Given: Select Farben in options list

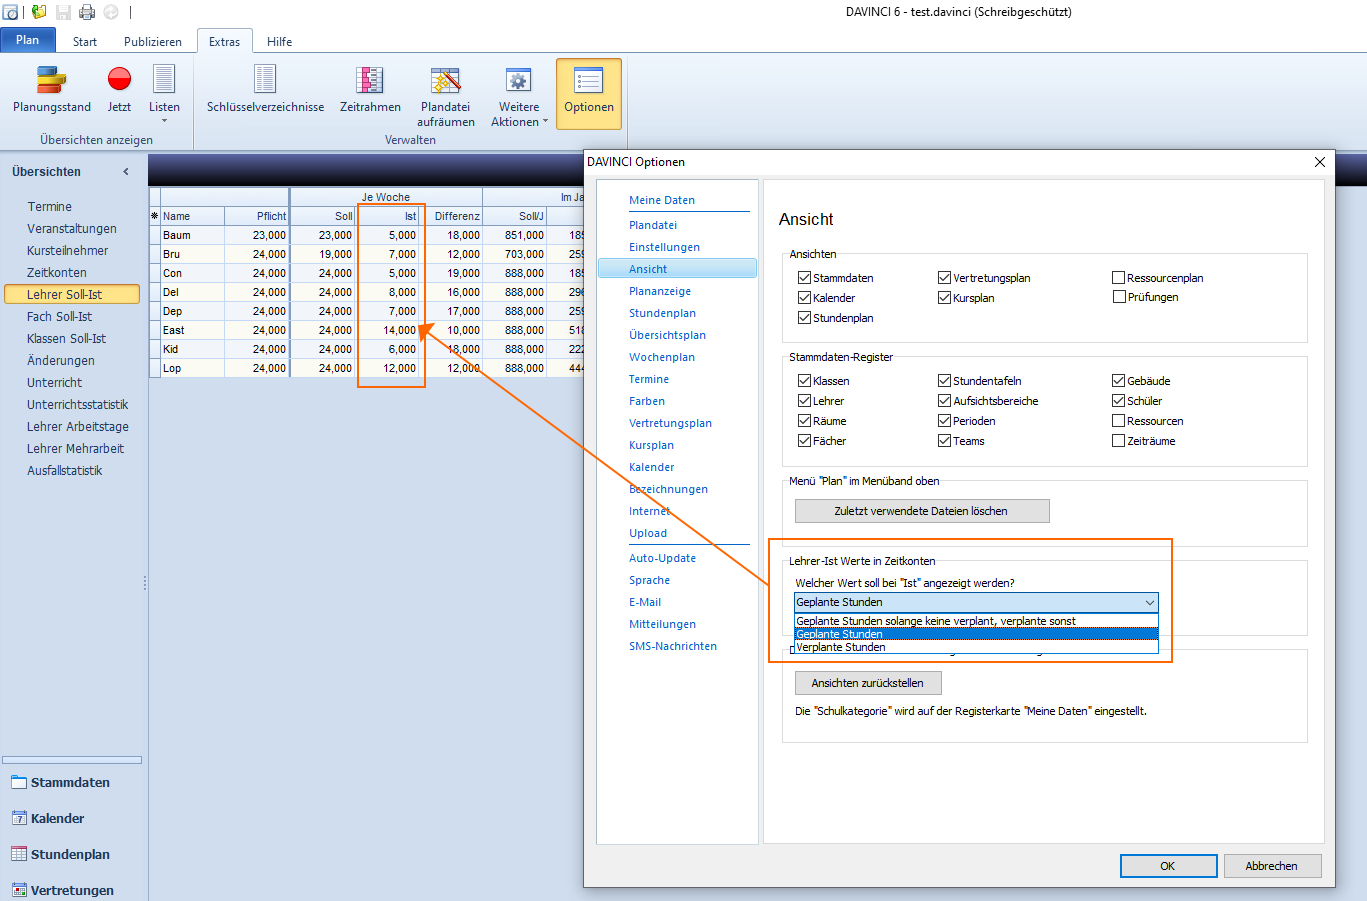Looking at the screenshot, I should coord(647,401).
